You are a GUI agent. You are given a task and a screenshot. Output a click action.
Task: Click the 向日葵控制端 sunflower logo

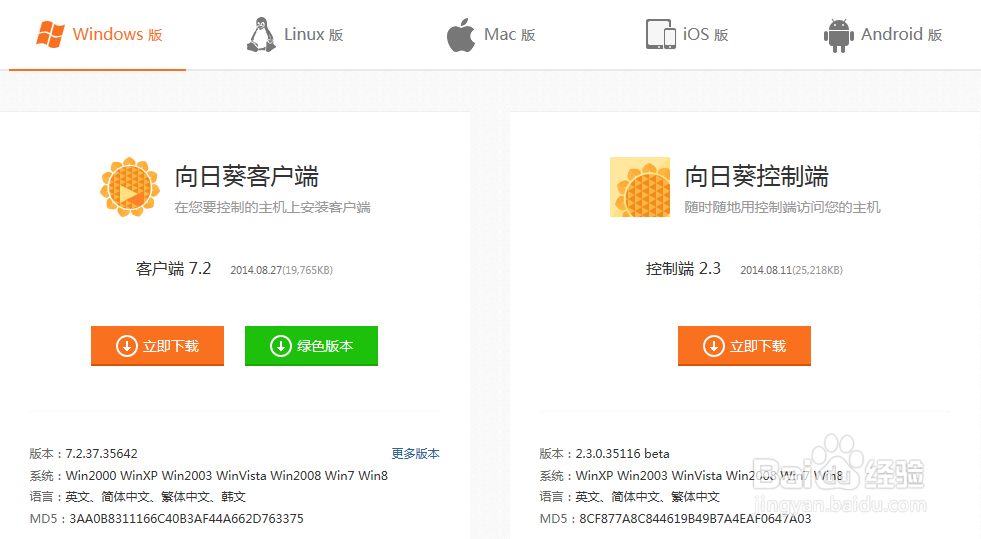[x=640, y=187]
